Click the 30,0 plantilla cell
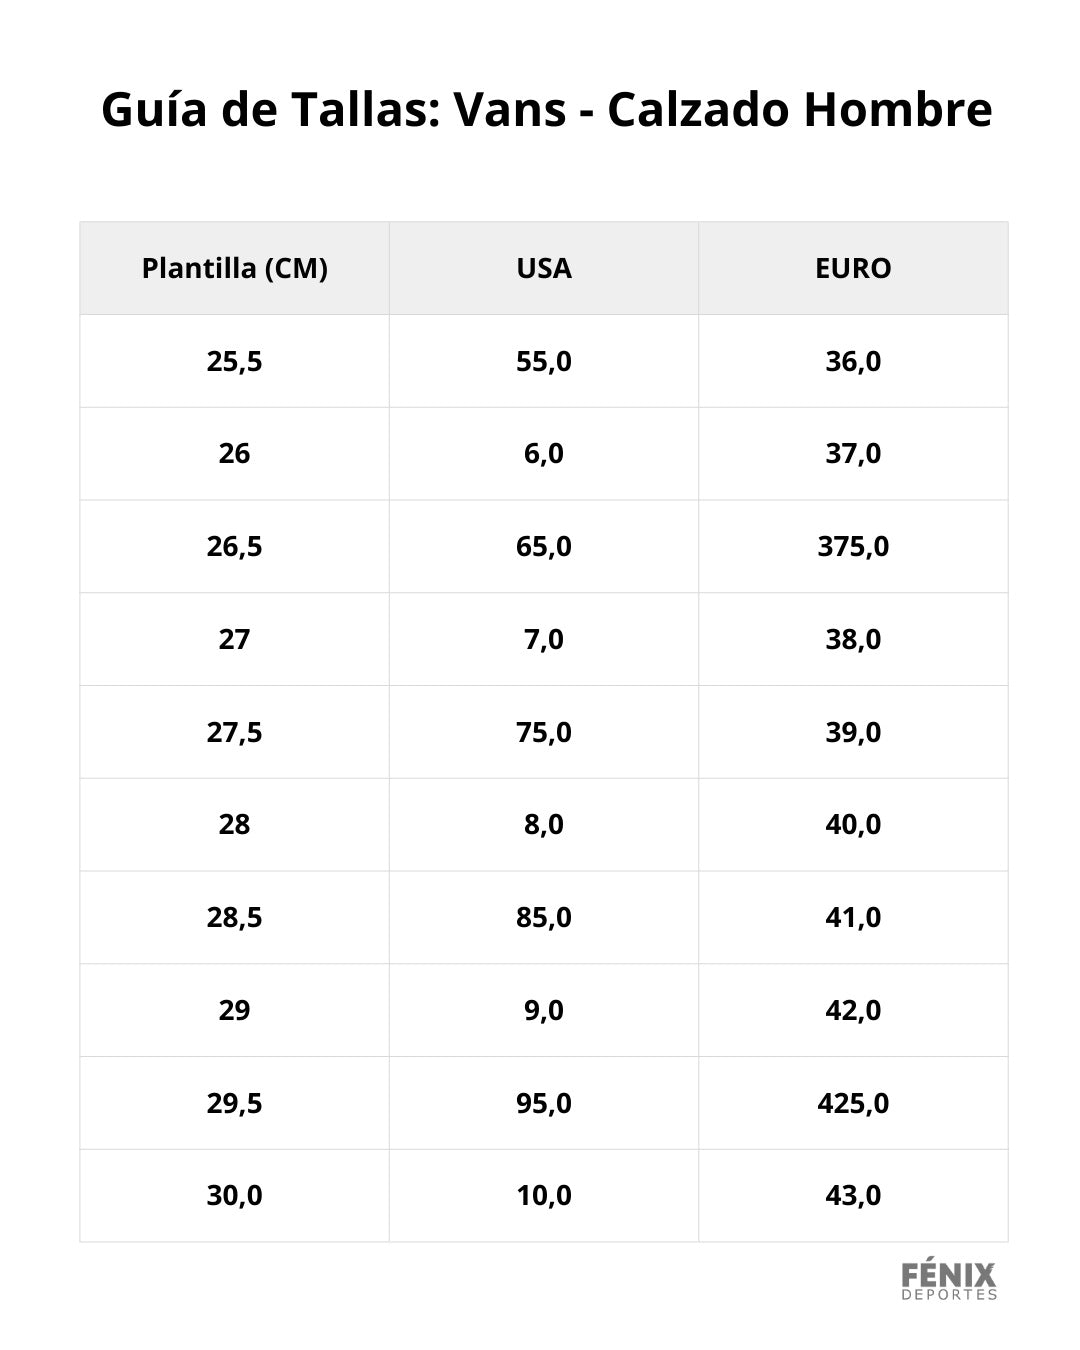 pos(235,1195)
